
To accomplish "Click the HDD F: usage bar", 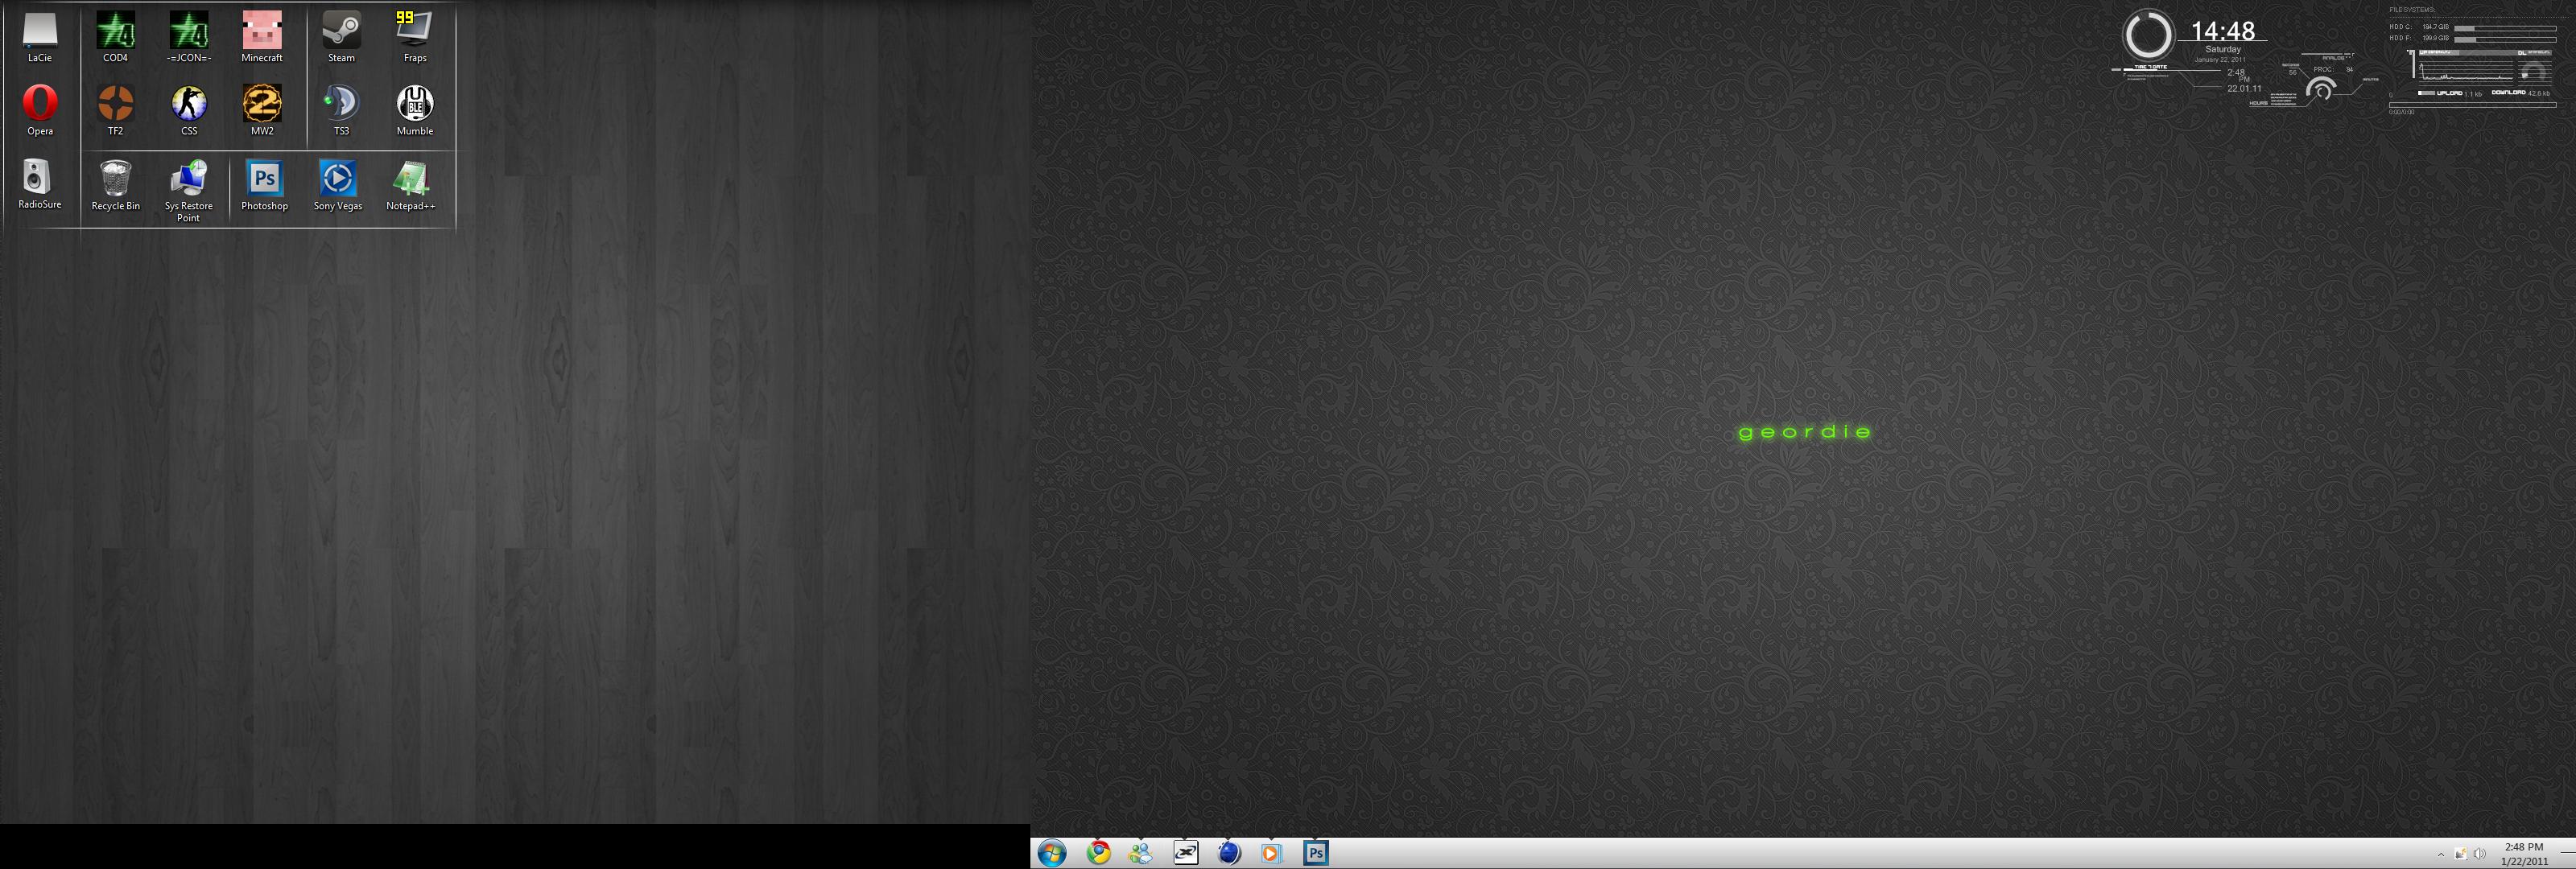I will pyautogui.click(x=2506, y=40).
